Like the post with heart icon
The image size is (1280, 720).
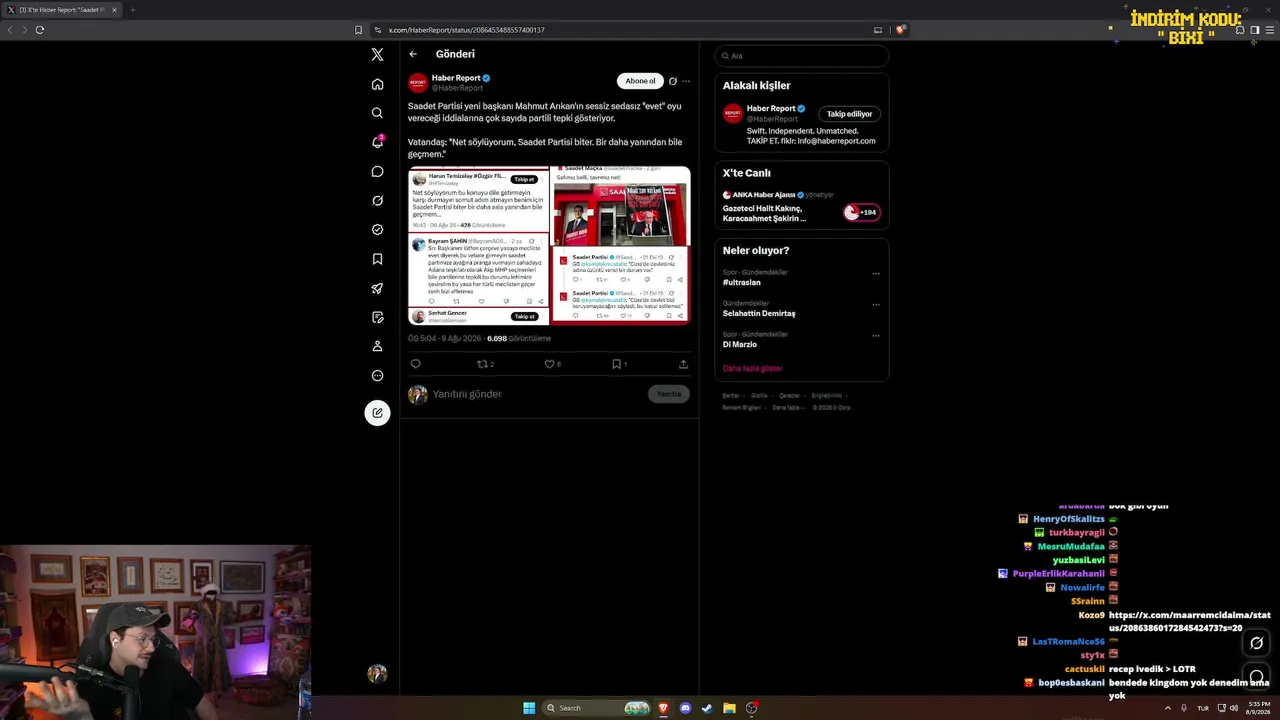(x=549, y=364)
